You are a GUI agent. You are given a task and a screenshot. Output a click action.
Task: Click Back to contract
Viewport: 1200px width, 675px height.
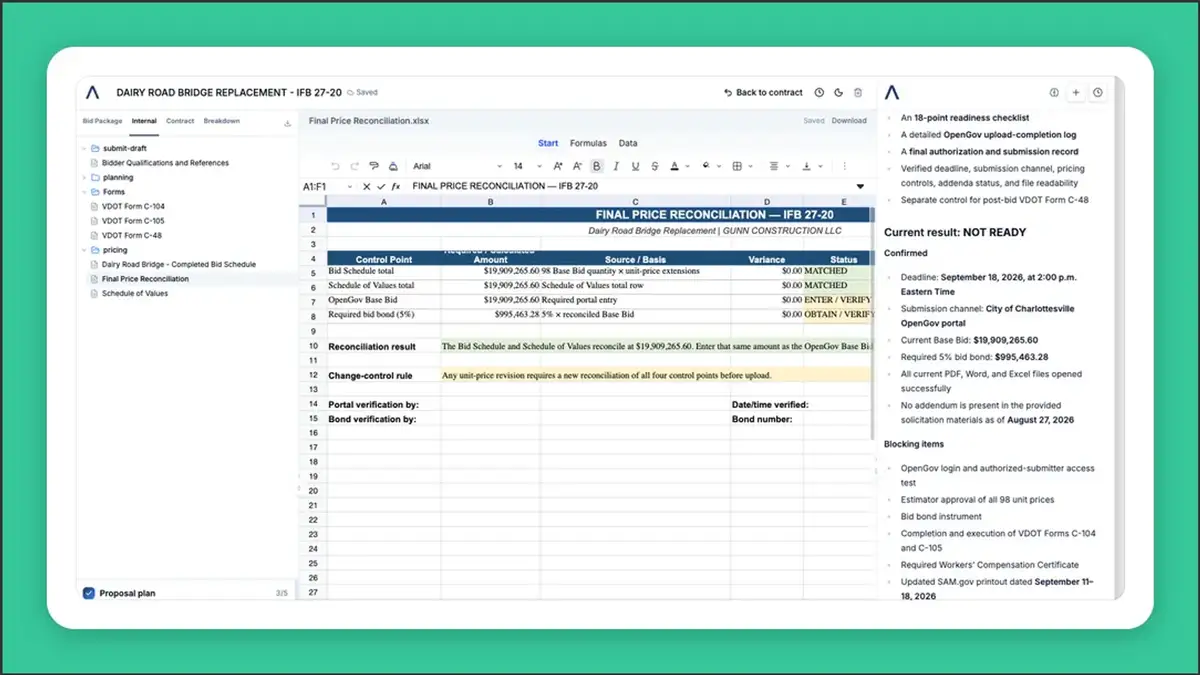click(764, 92)
